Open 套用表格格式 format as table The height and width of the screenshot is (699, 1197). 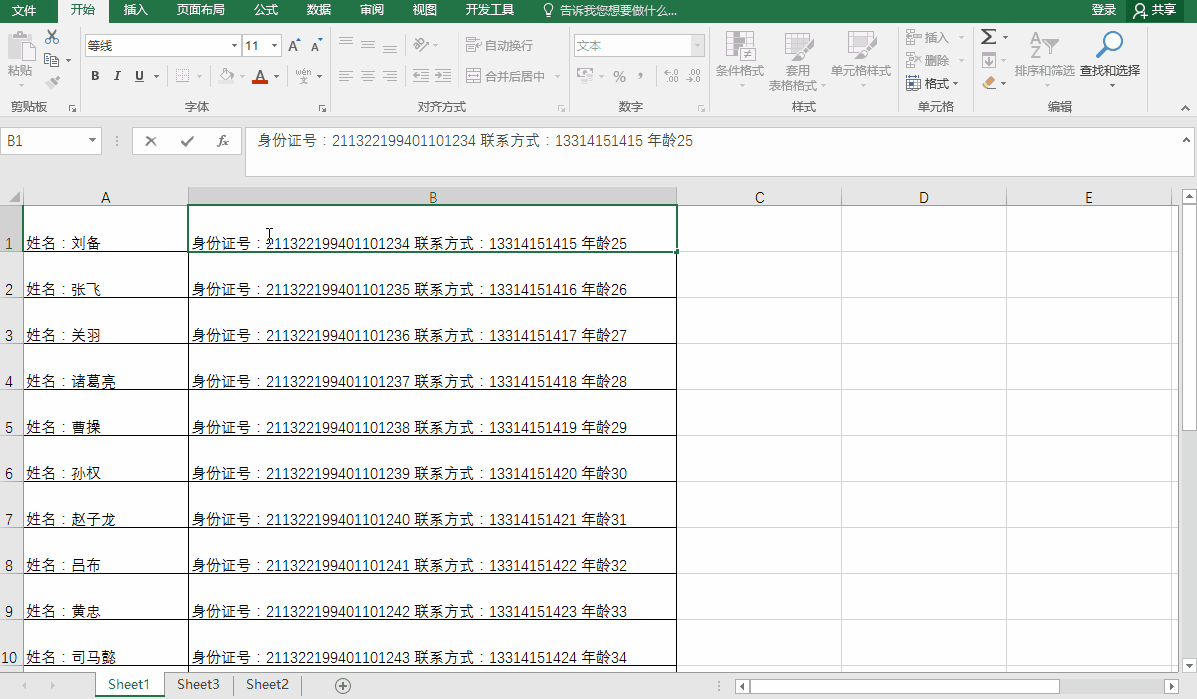(x=797, y=61)
